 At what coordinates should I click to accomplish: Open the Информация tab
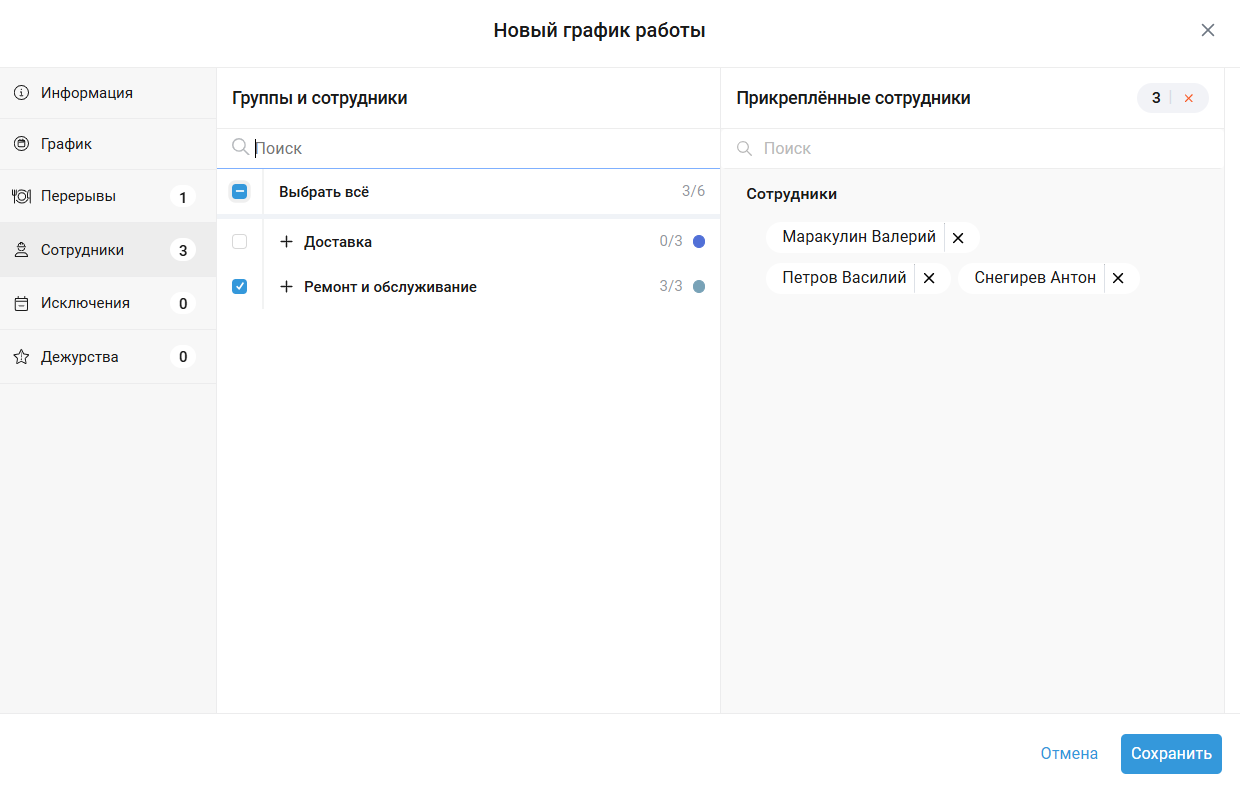[87, 93]
